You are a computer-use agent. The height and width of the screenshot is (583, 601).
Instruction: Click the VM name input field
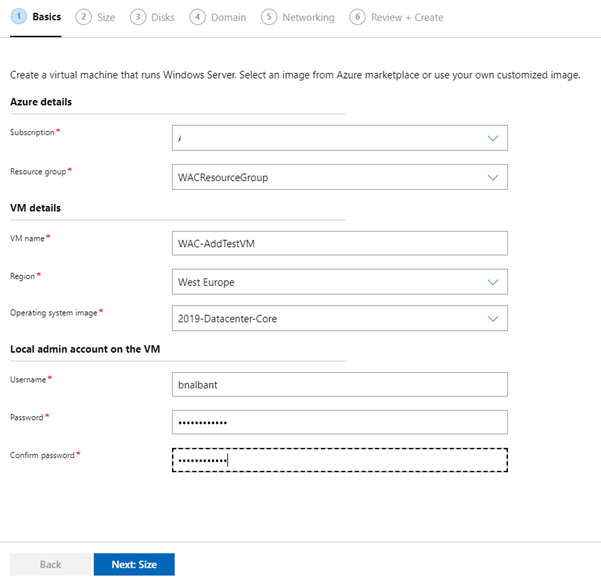[x=340, y=243]
